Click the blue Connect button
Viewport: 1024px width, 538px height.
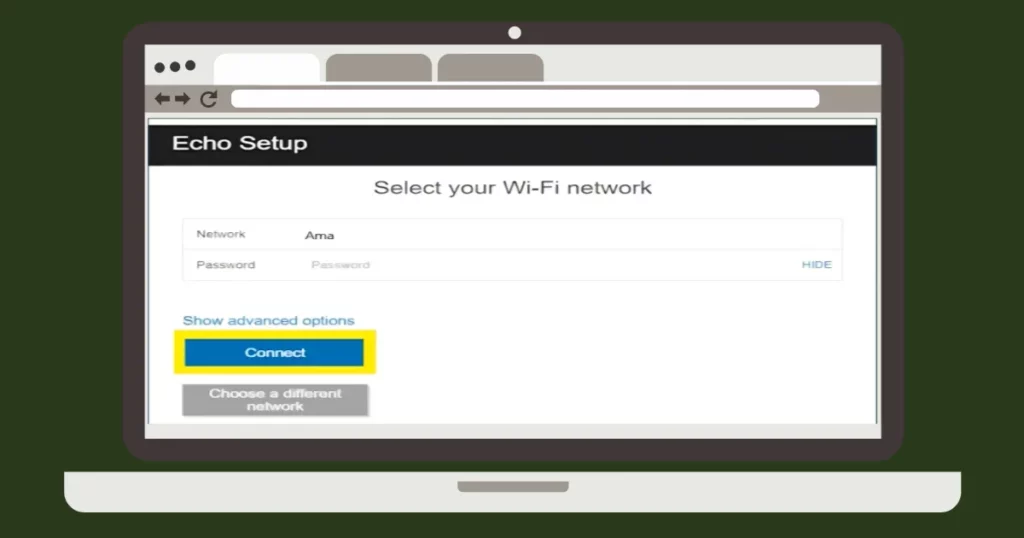click(x=274, y=353)
